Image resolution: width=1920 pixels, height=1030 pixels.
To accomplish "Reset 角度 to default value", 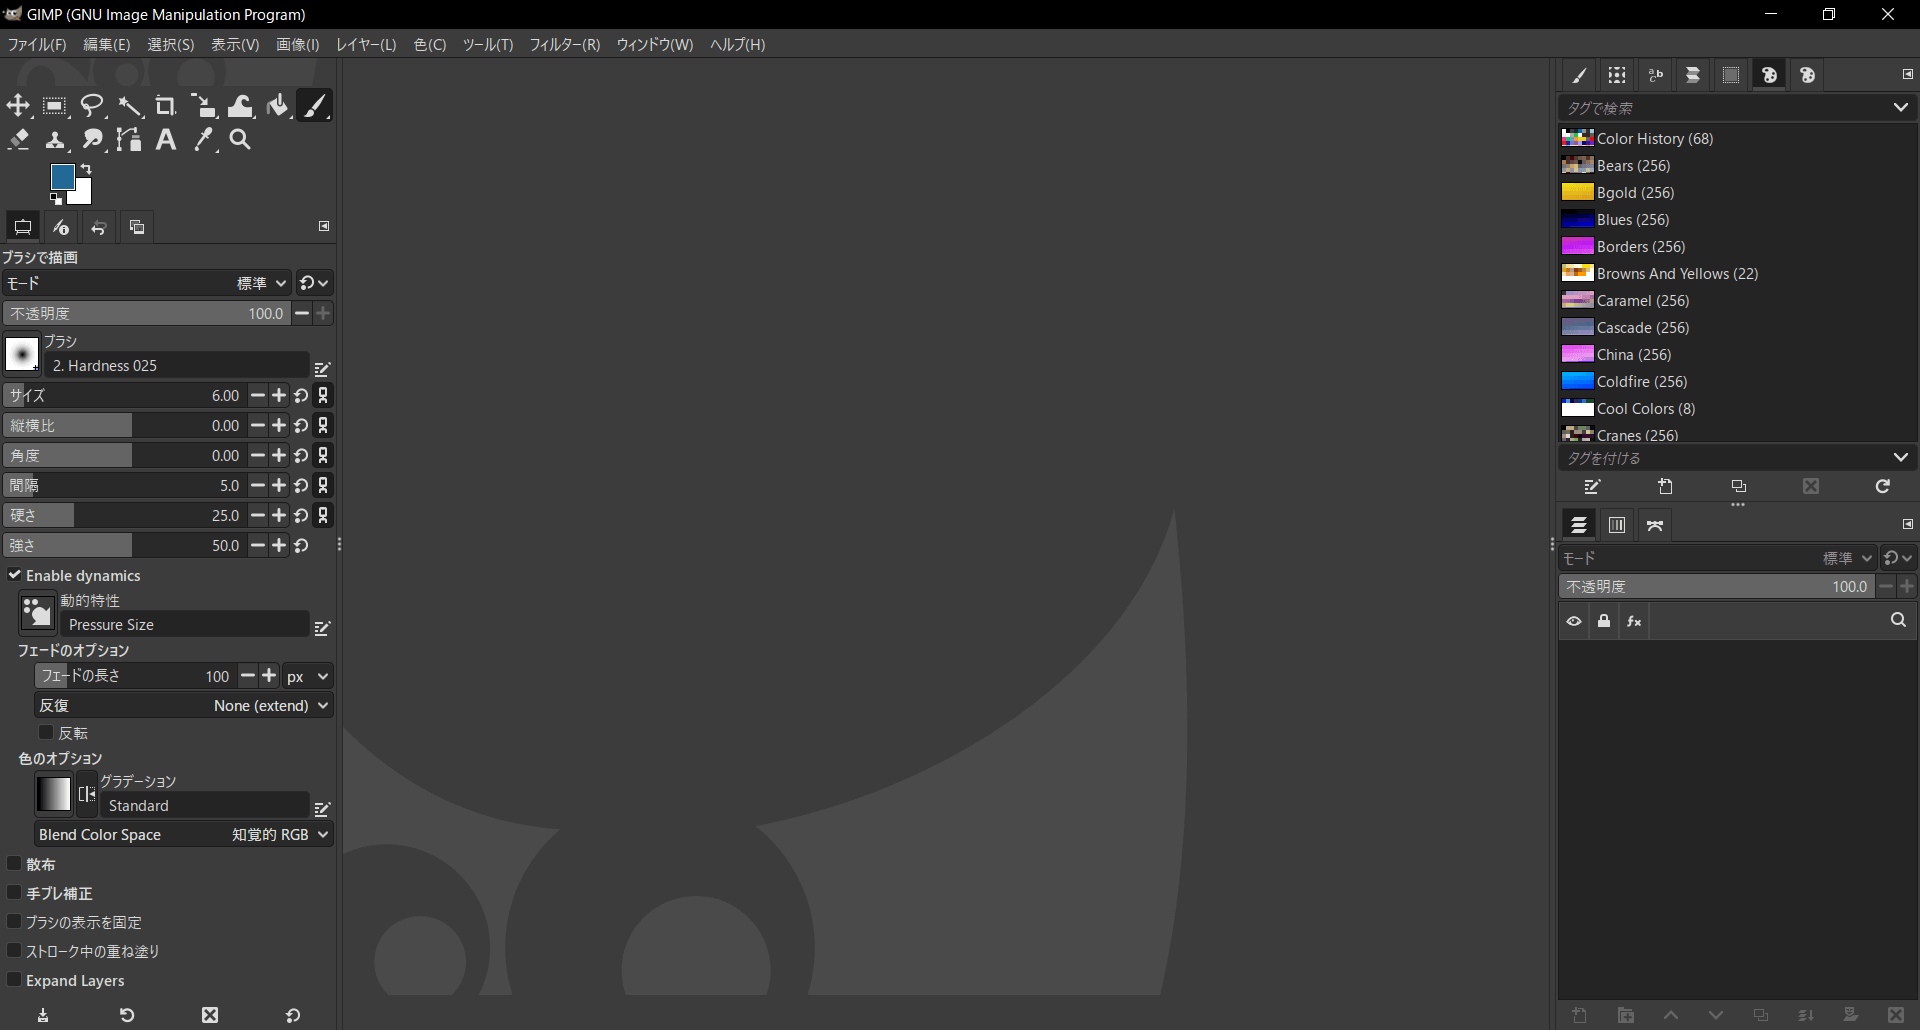I will [x=301, y=456].
